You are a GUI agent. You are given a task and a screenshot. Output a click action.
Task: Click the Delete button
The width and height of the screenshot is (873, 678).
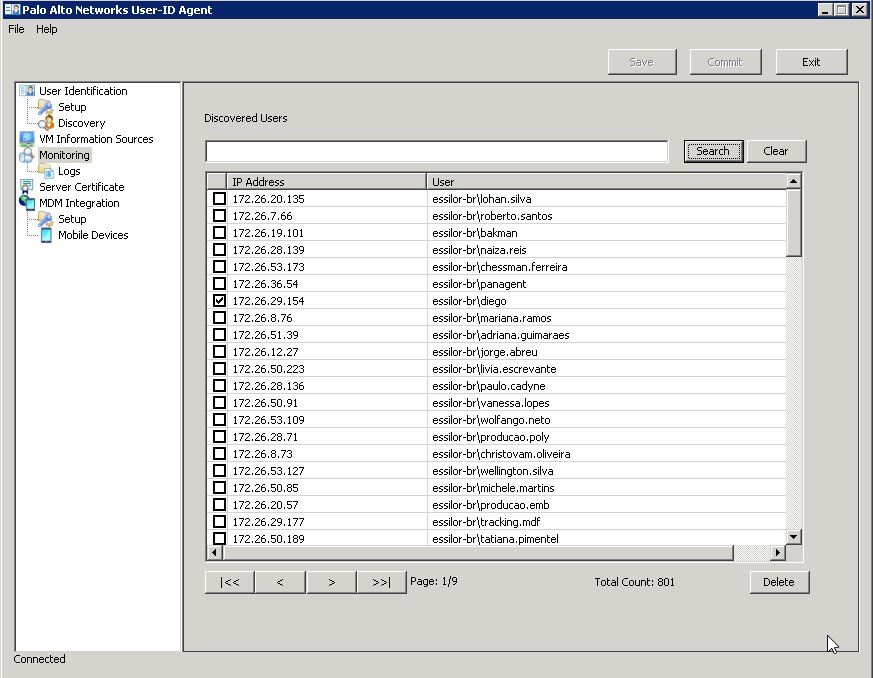[778, 582]
